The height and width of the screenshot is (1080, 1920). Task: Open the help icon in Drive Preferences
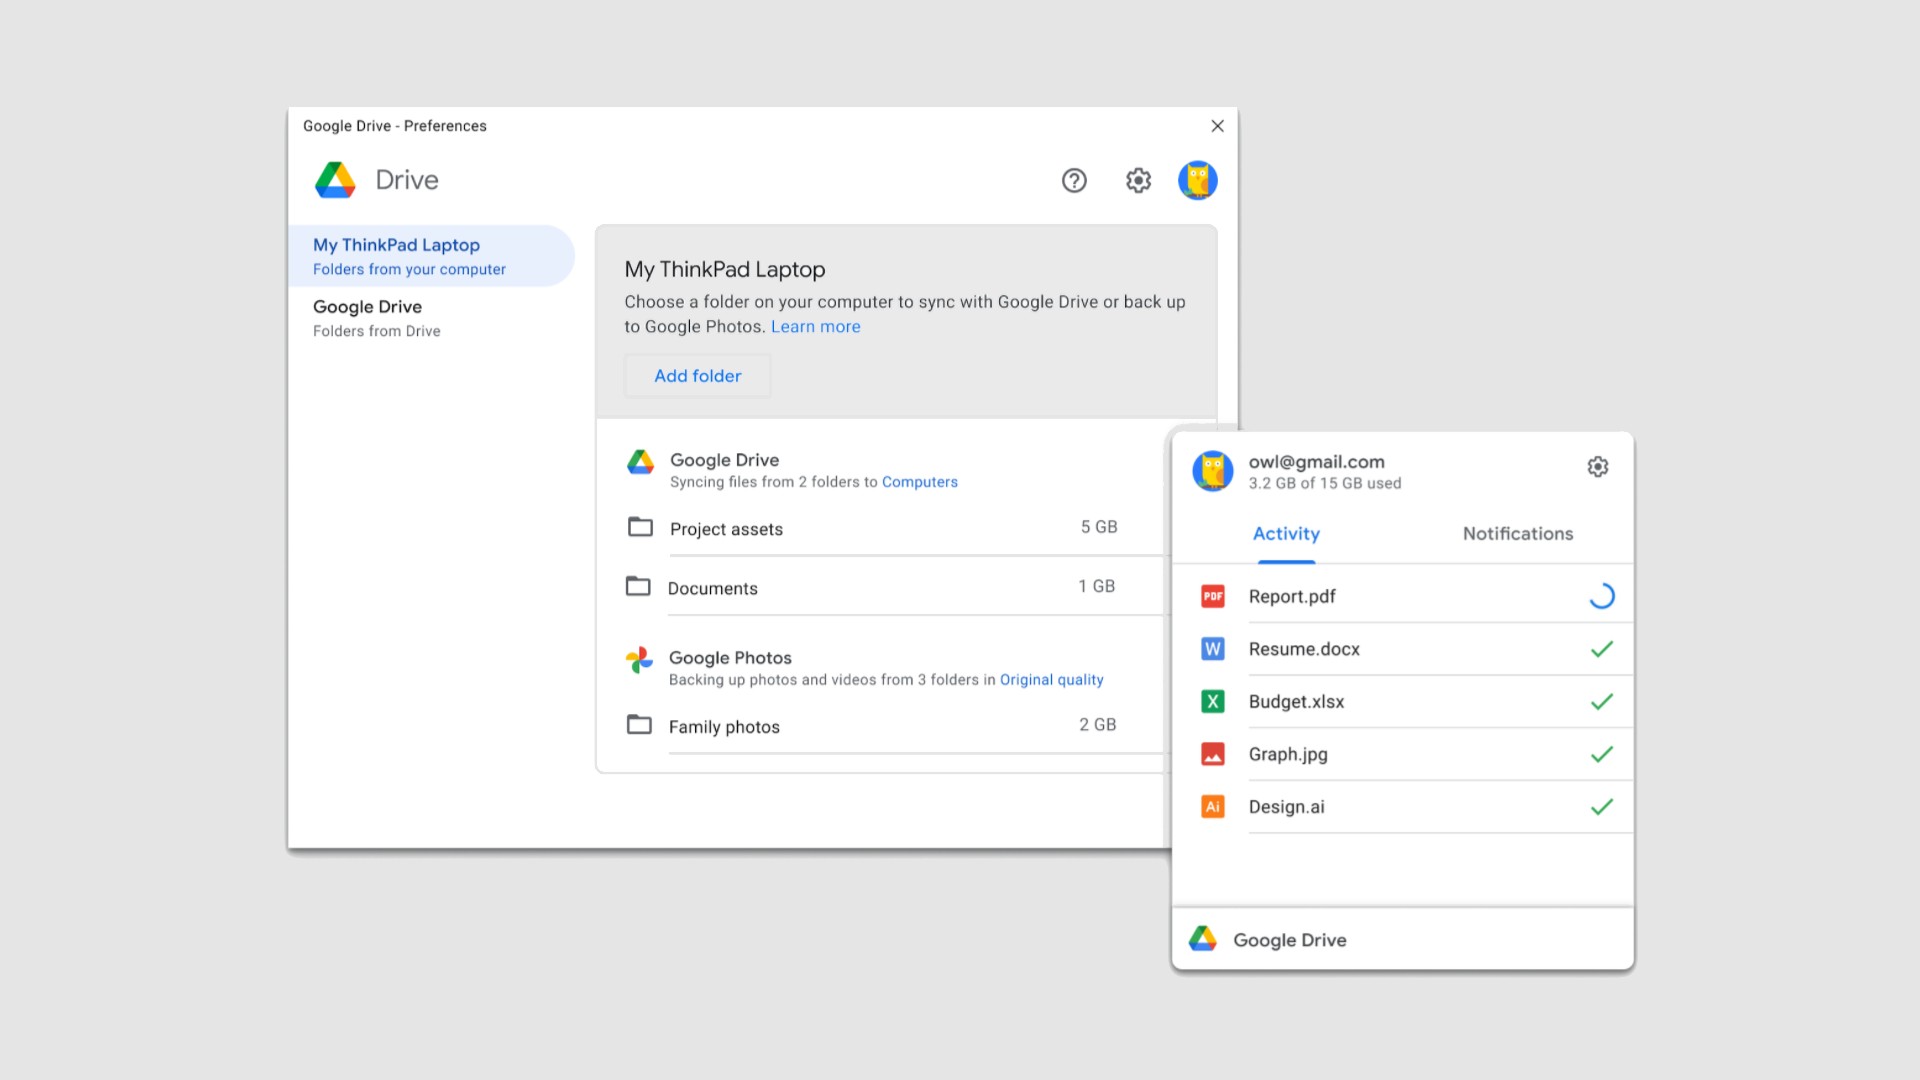coord(1074,180)
